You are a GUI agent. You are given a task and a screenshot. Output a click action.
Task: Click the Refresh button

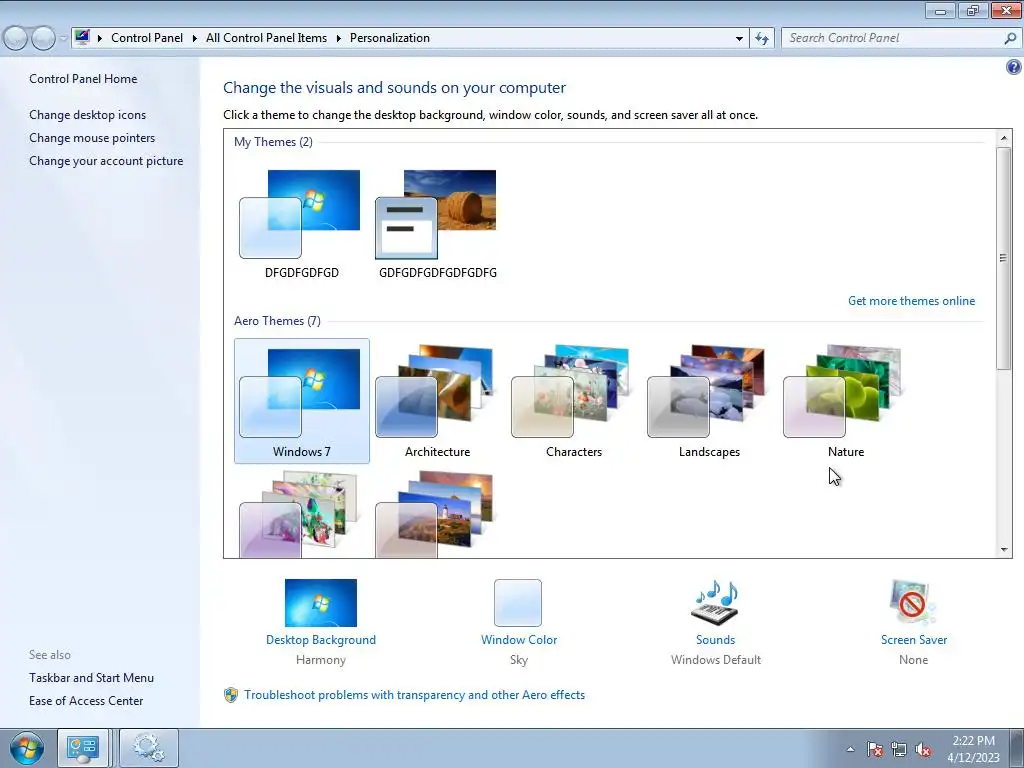[x=761, y=39]
